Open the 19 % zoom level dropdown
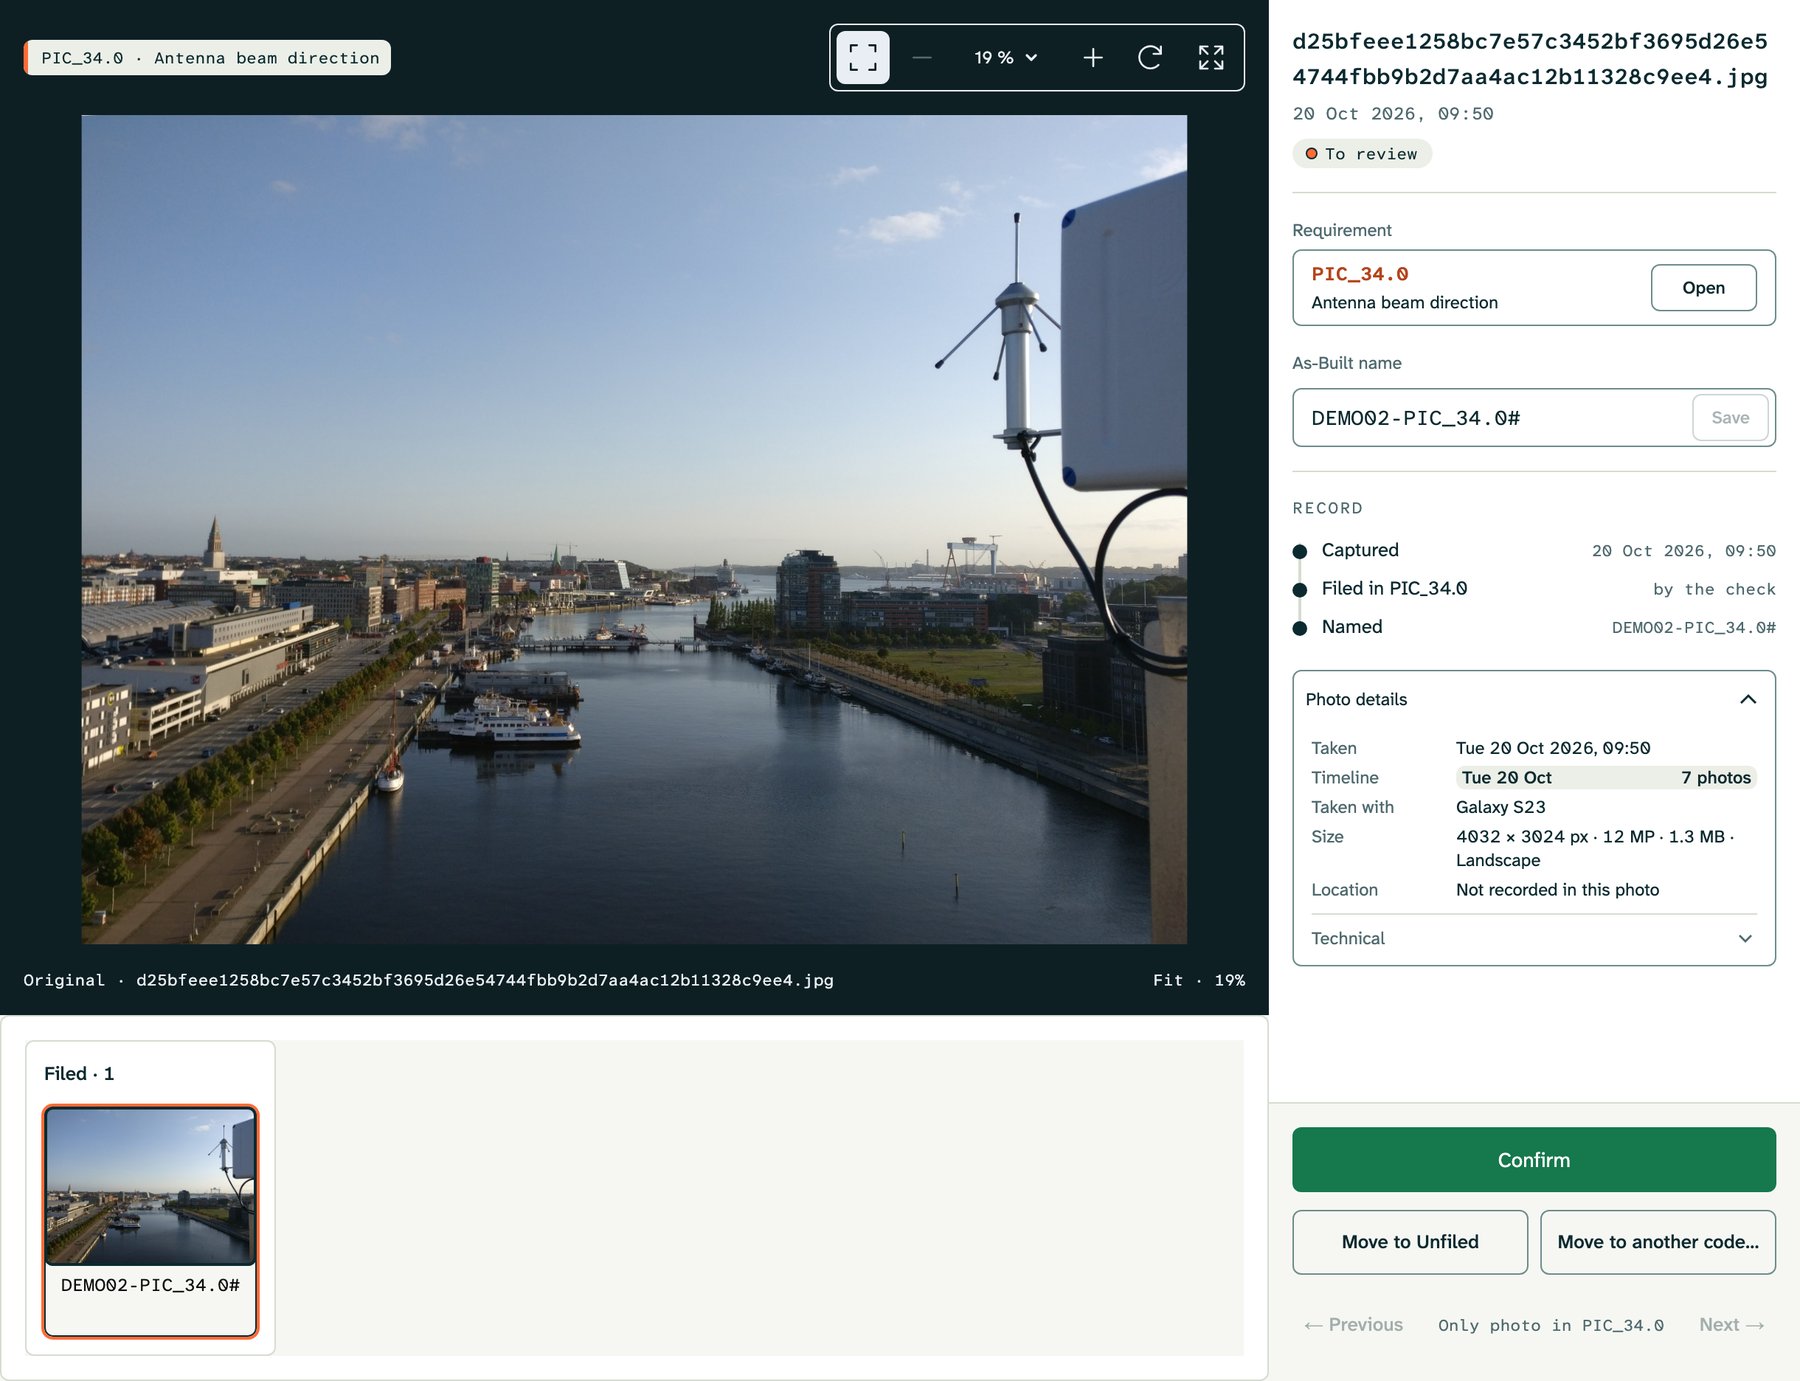 (x=1006, y=58)
